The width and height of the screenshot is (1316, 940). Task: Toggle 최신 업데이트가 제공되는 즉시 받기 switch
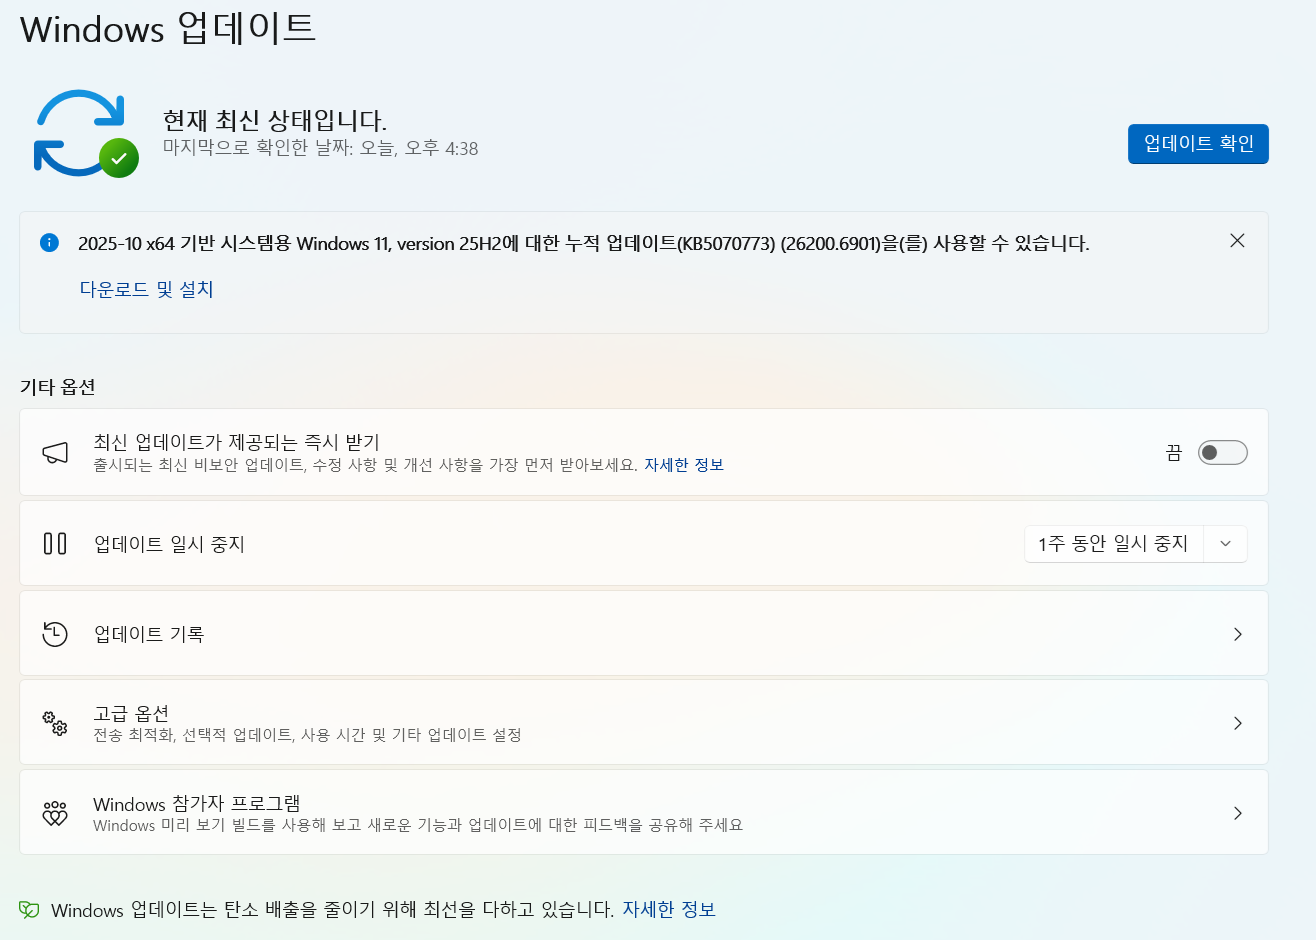click(1223, 453)
